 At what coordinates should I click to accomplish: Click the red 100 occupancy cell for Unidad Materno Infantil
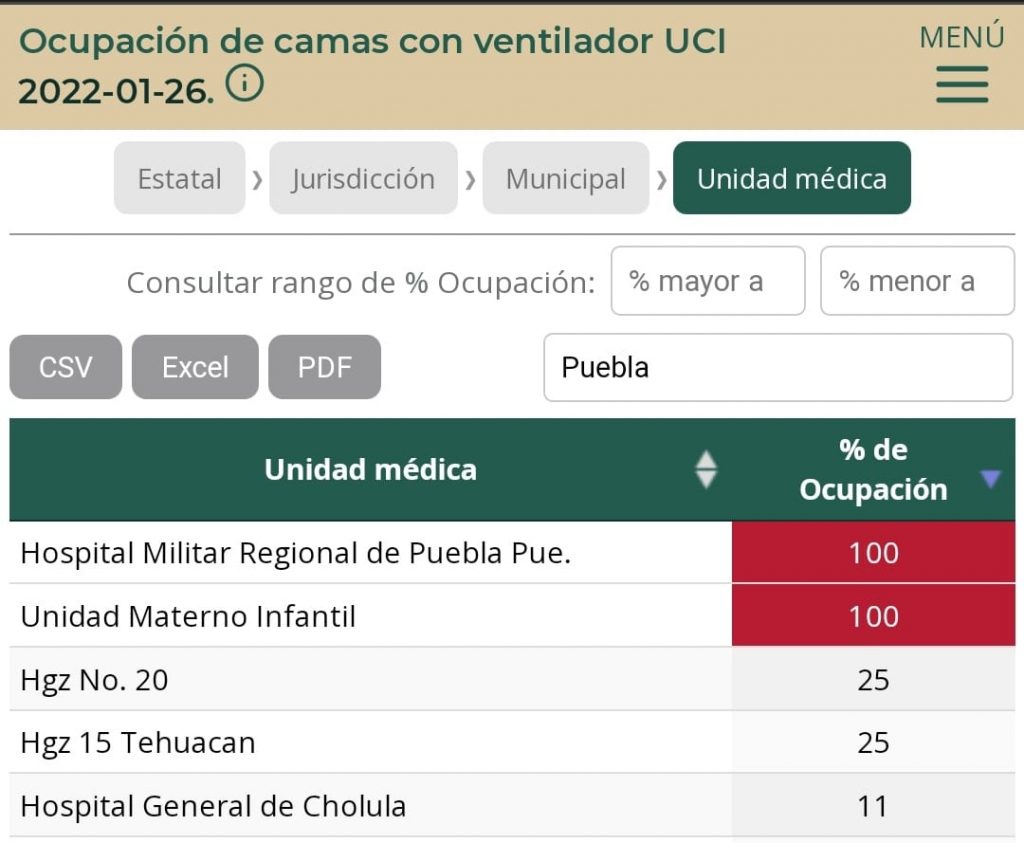[873, 617]
